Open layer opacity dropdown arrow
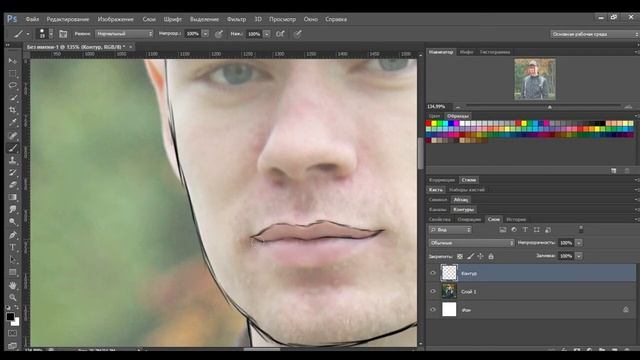The height and width of the screenshot is (360, 640). [x=579, y=243]
